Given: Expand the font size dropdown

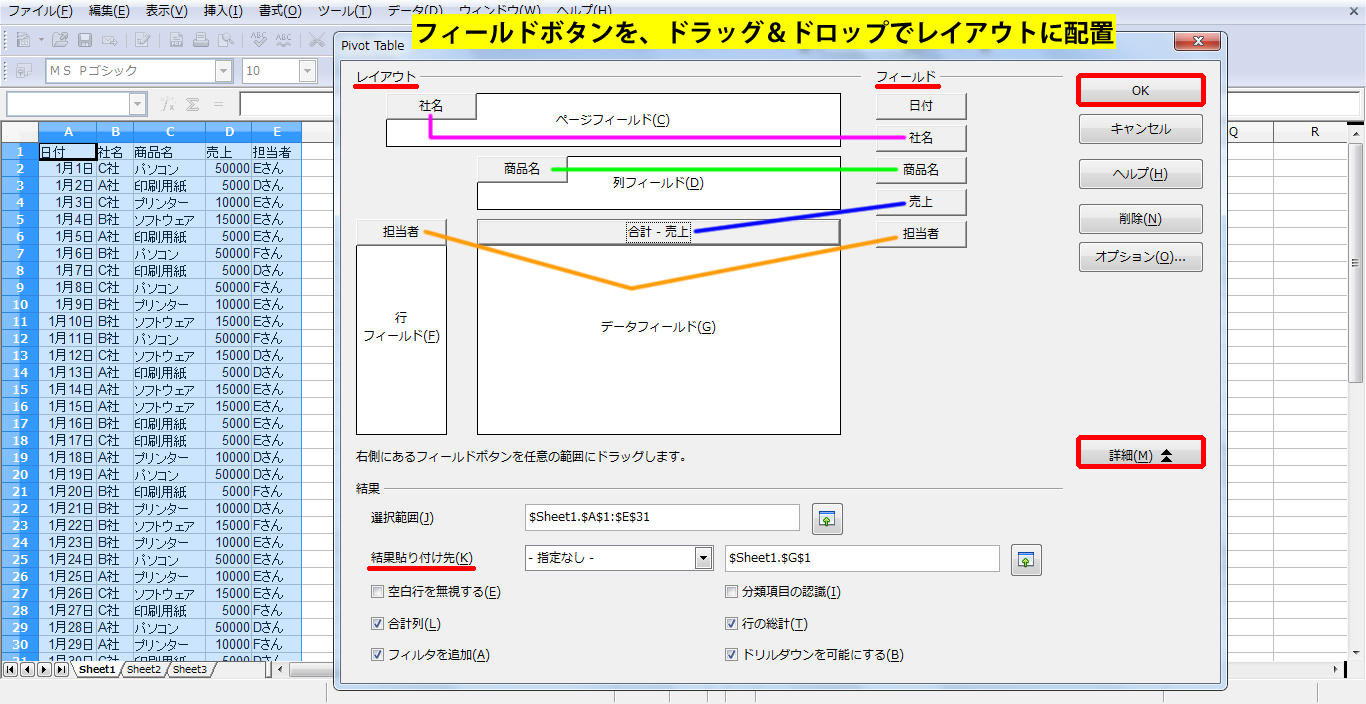Looking at the screenshot, I should pyautogui.click(x=307, y=71).
